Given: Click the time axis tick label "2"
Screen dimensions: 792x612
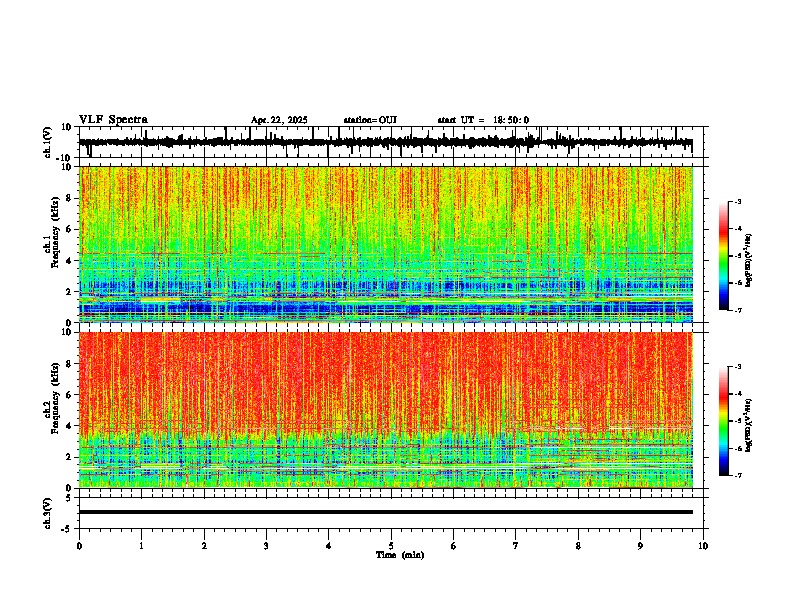Looking at the screenshot, I should [204, 546].
